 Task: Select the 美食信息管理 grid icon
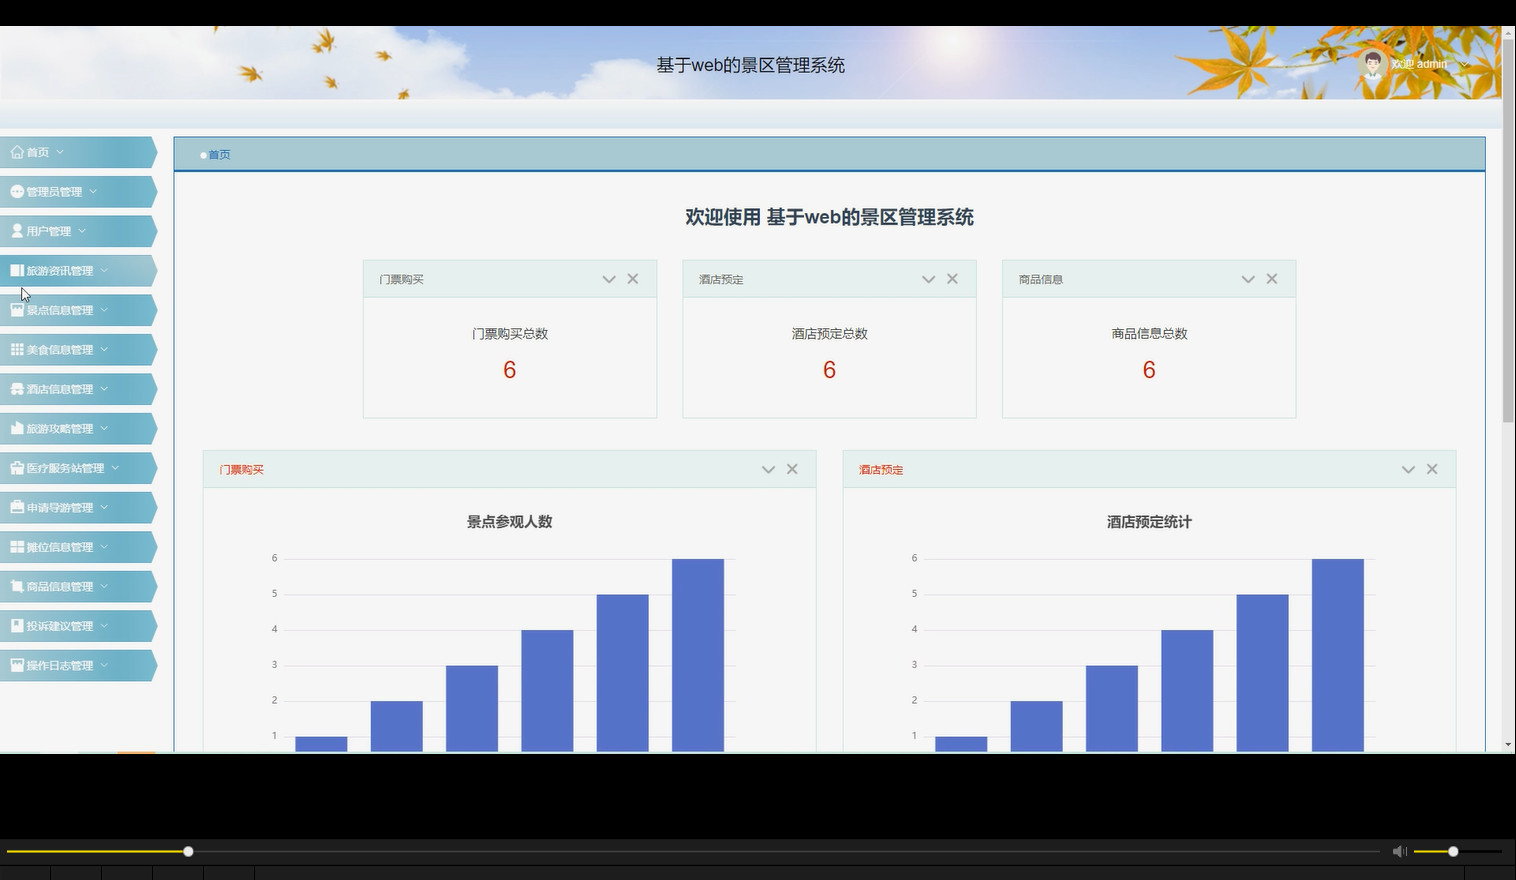(16, 349)
